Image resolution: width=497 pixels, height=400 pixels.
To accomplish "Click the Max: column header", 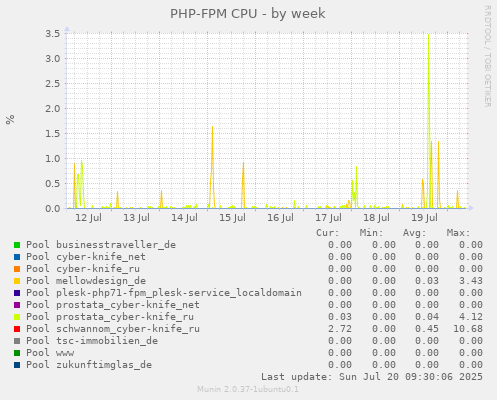I will click(458, 233).
